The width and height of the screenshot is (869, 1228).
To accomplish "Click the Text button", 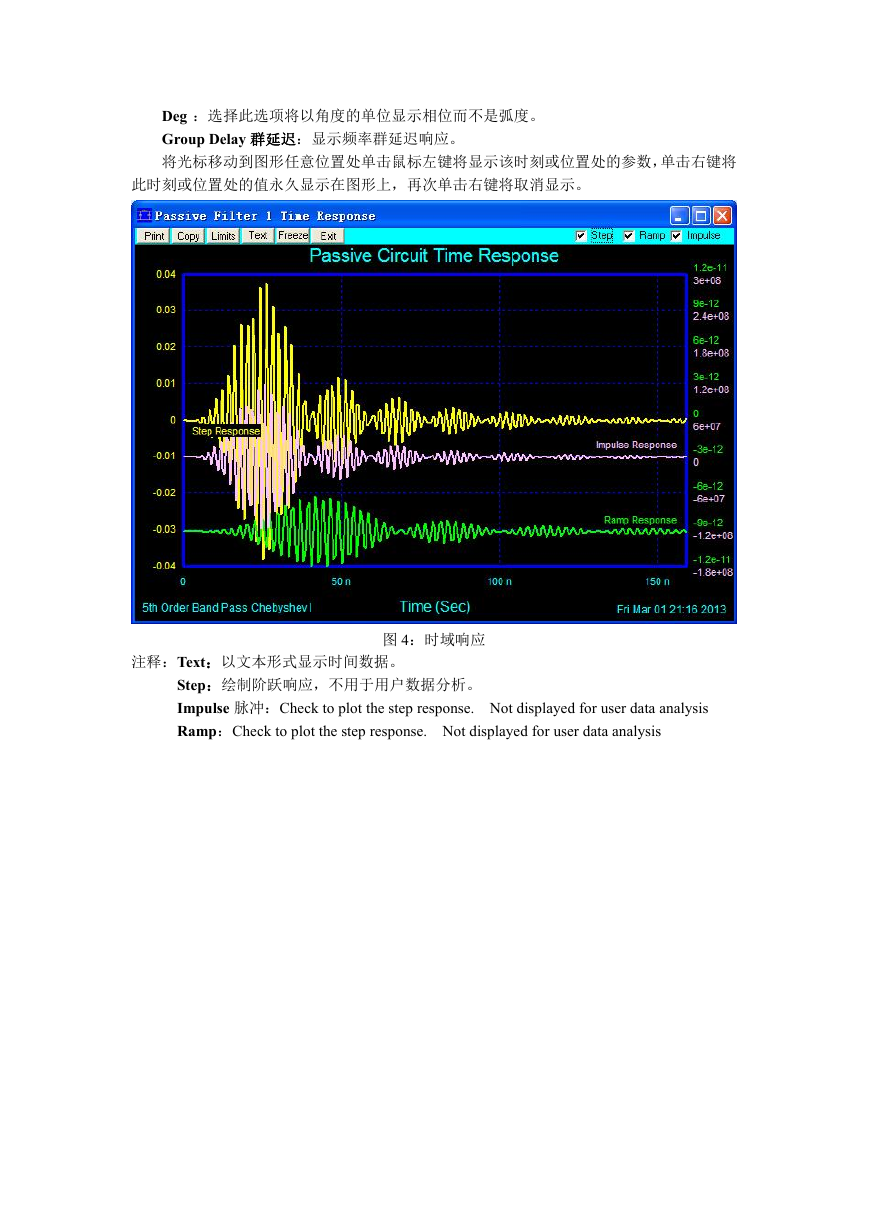I will click(258, 236).
